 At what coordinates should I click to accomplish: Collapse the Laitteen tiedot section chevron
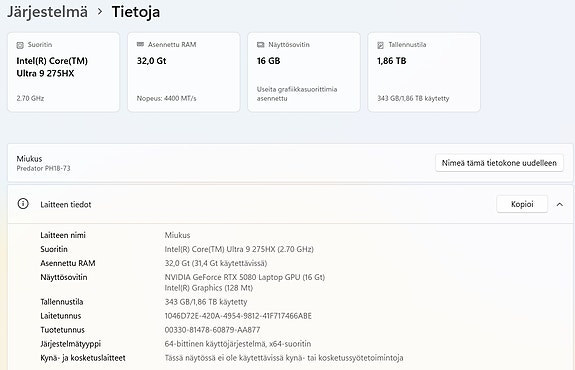click(560, 204)
